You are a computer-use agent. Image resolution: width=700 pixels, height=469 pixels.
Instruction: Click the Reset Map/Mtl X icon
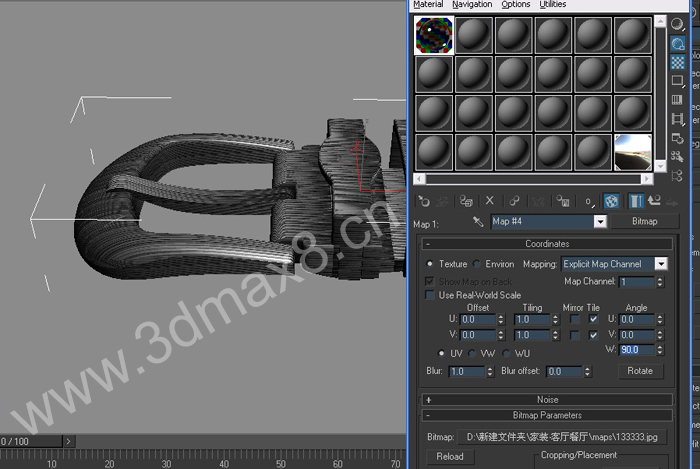point(490,201)
